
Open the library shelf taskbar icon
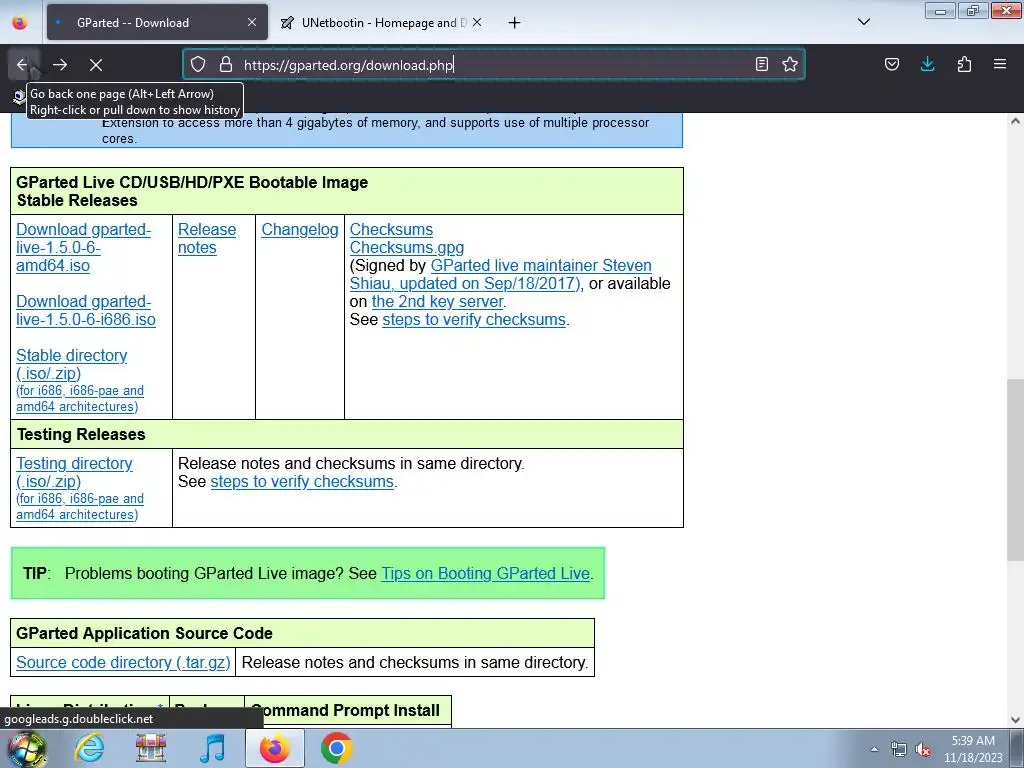click(x=151, y=748)
